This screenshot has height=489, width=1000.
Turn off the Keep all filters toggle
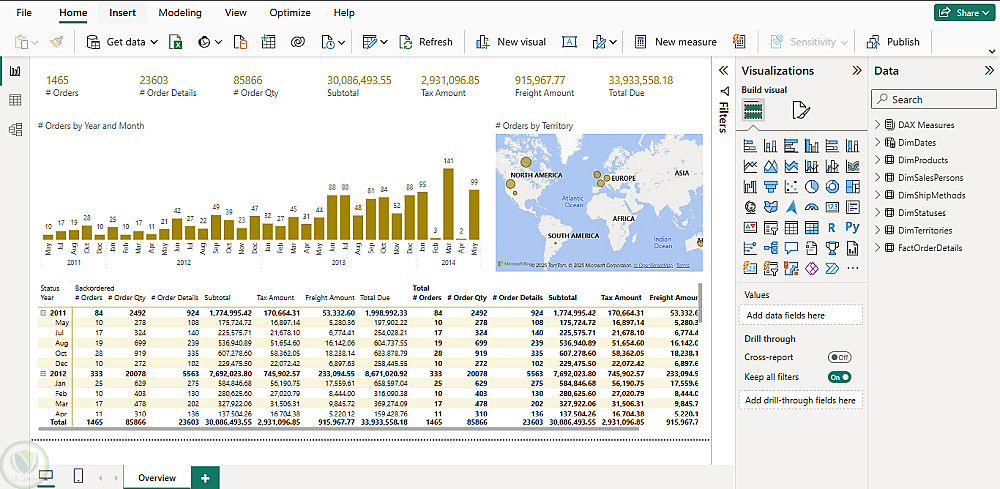click(x=839, y=377)
